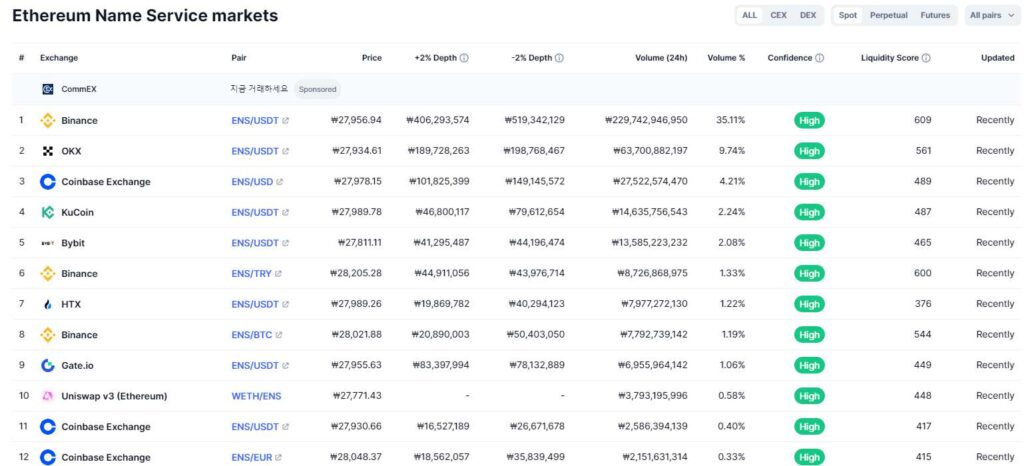Image resolution: width=1024 pixels, height=466 pixels.
Task: Click the High badge in HTX row
Action: pyautogui.click(x=809, y=304)
